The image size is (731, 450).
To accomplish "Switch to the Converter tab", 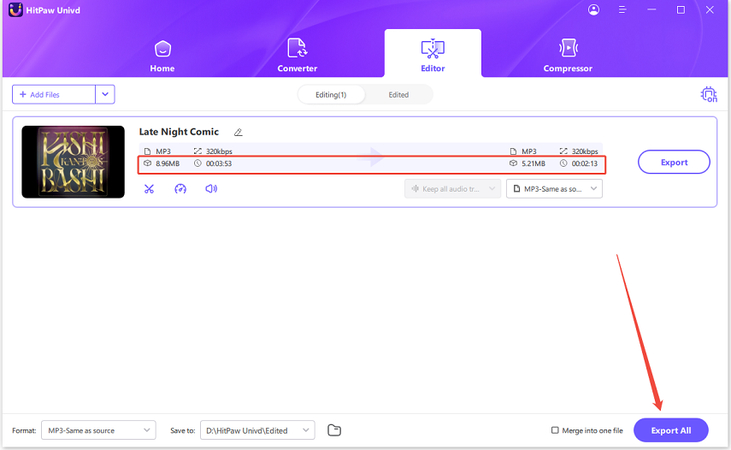I will [297, 56].
